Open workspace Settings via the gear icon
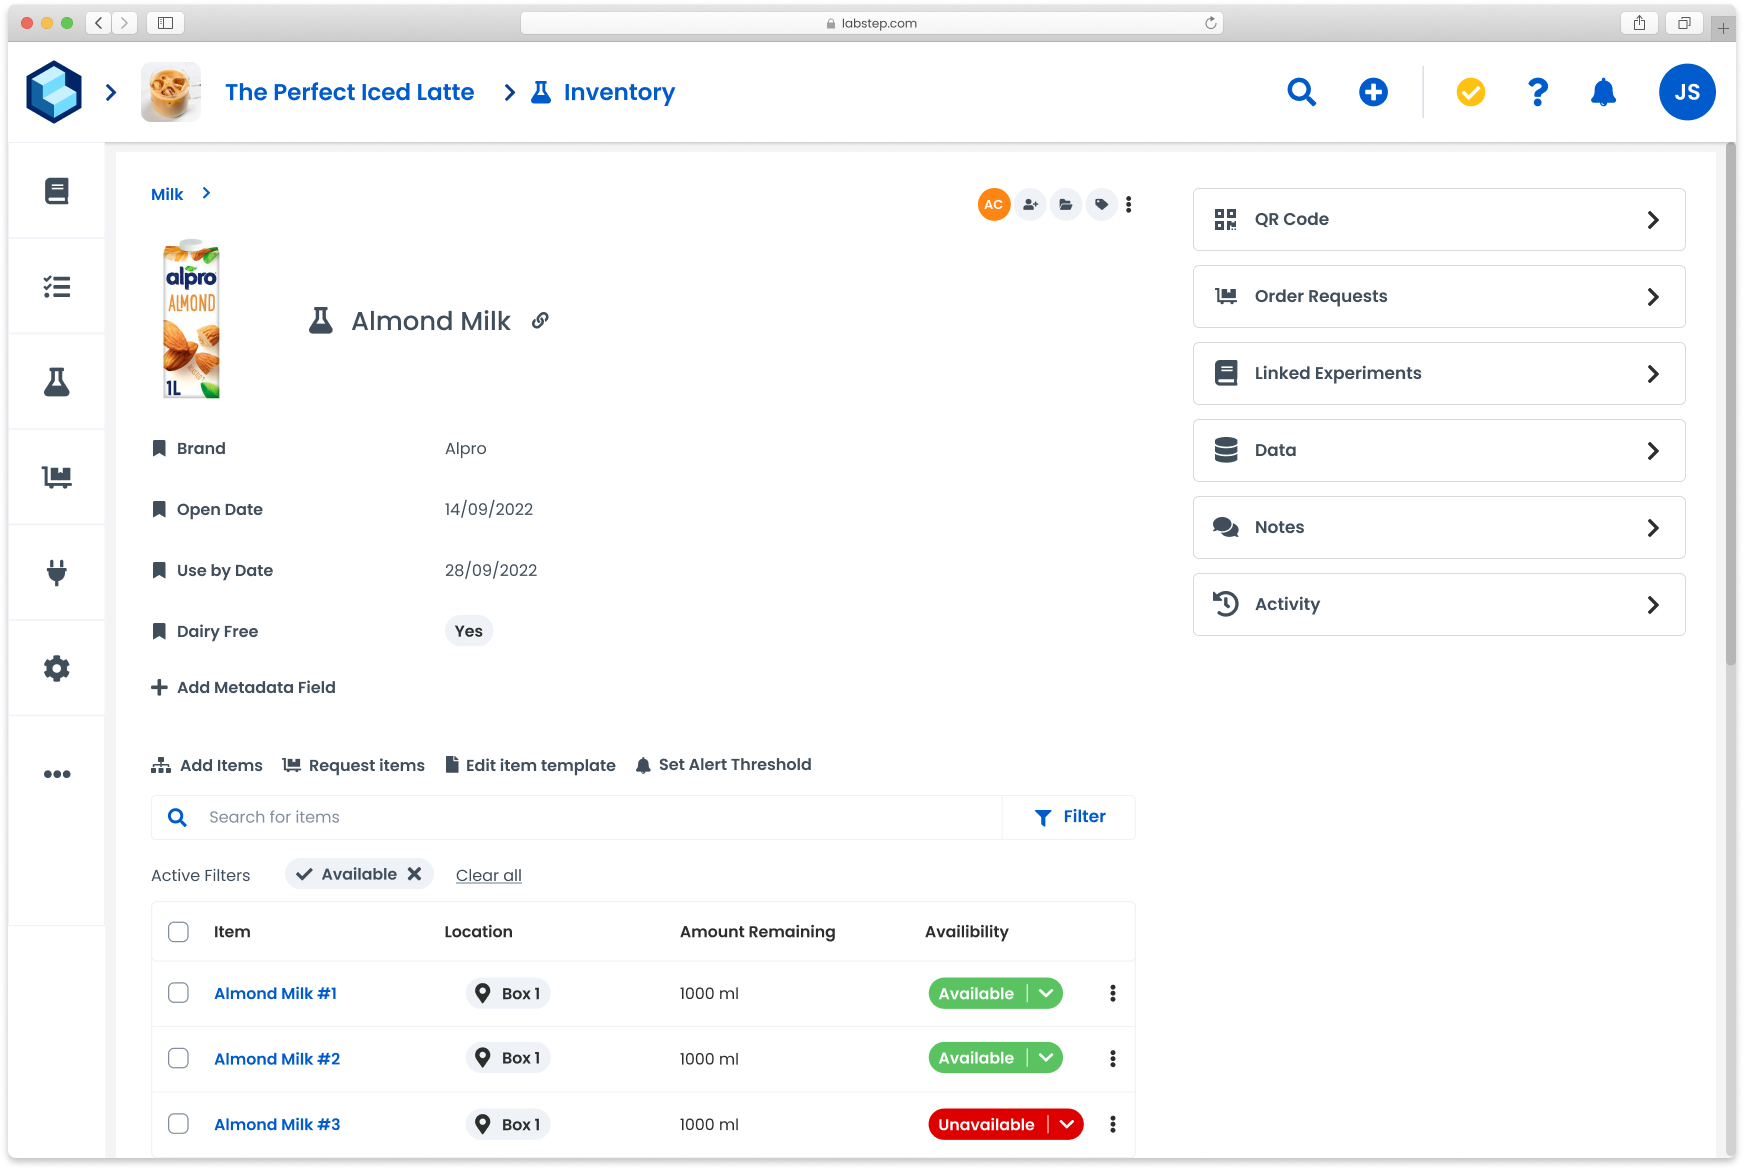This screenshot has width=1744, height=1170. (57, 668)
